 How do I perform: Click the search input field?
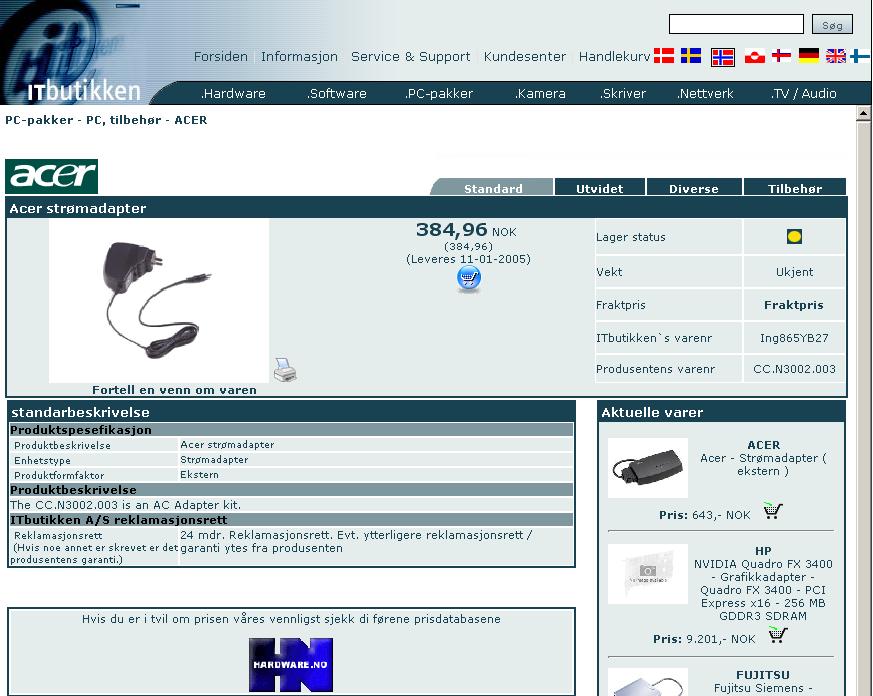point(736,24)
